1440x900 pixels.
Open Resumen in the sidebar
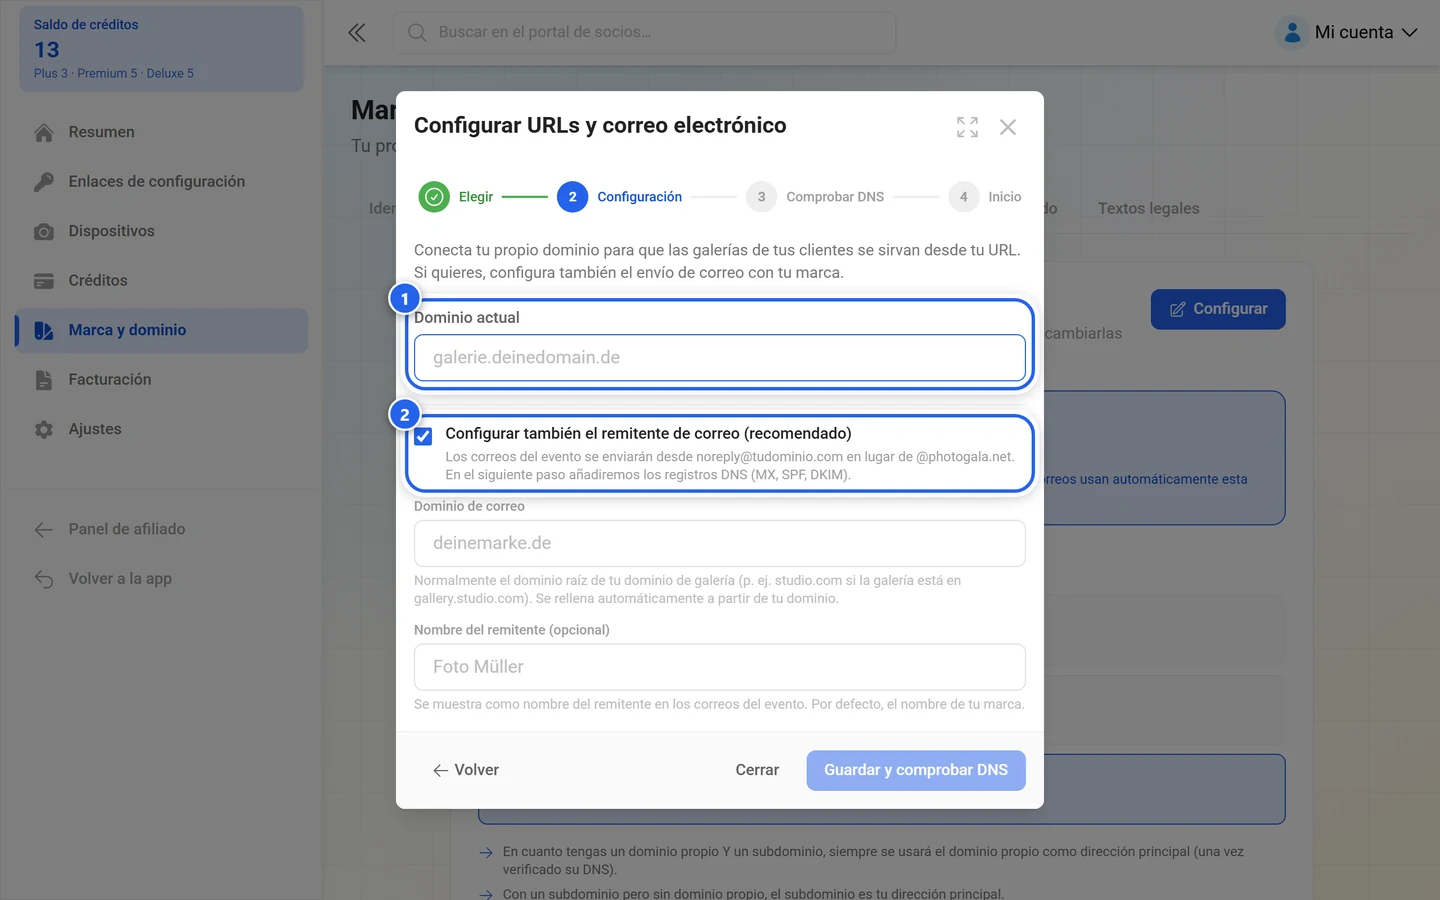(162, 132)
